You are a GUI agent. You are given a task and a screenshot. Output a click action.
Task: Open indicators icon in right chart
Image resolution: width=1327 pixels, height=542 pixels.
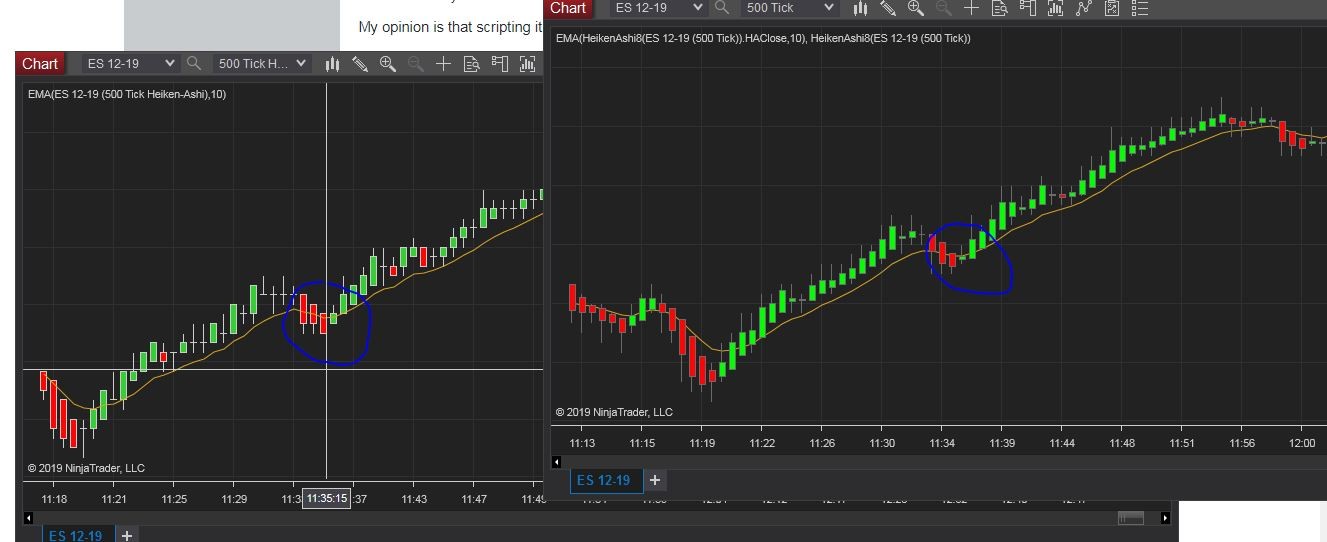tap(1055, 8)
